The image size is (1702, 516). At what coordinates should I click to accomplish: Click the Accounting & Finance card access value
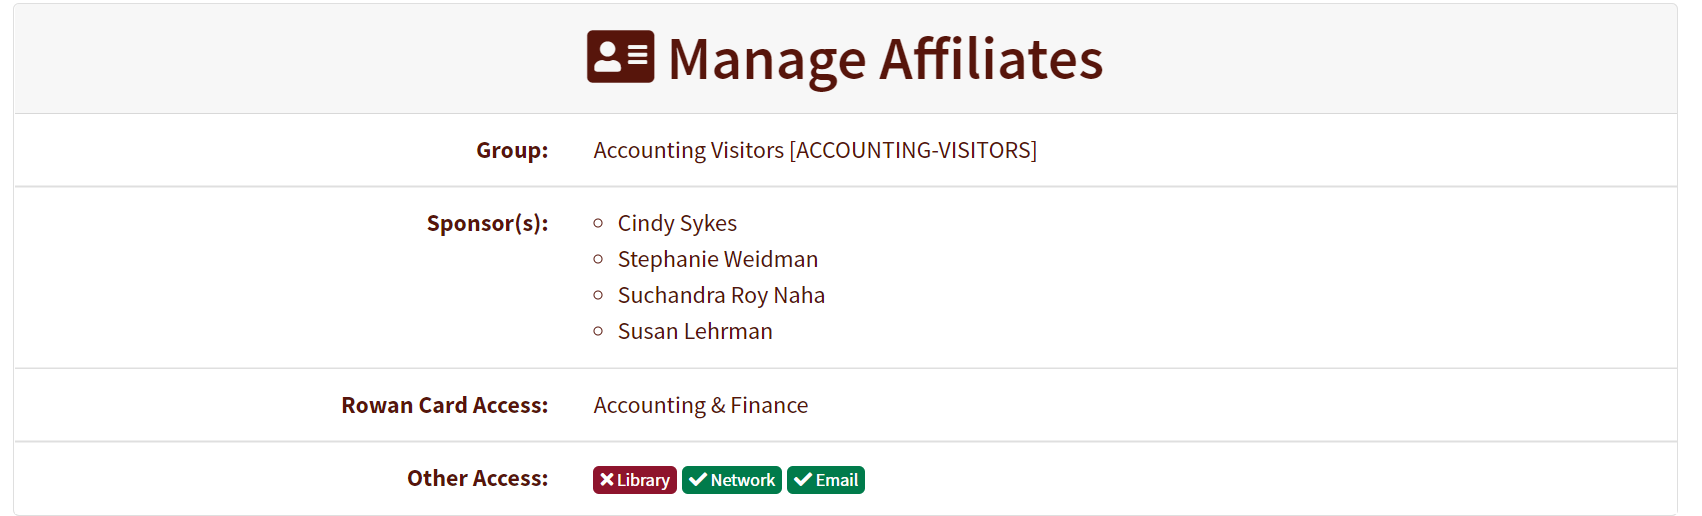tap(700, 405)
